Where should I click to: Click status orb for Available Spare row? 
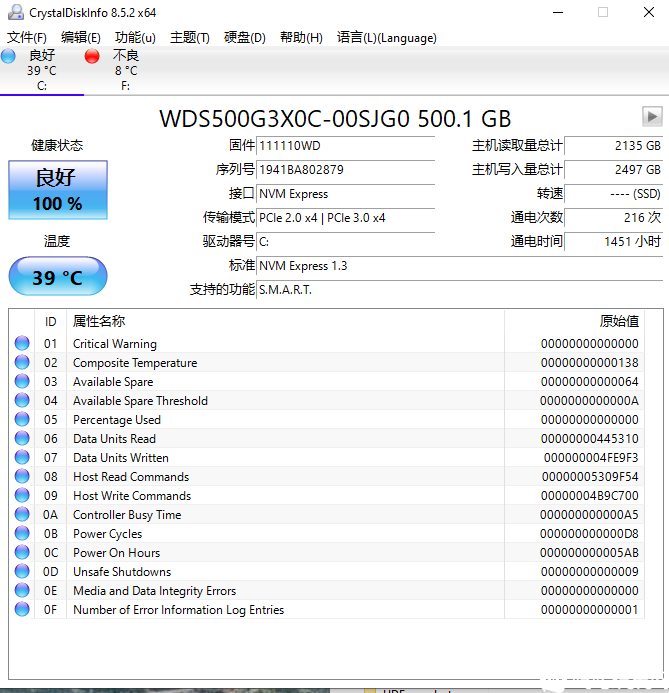coord(22,381)
